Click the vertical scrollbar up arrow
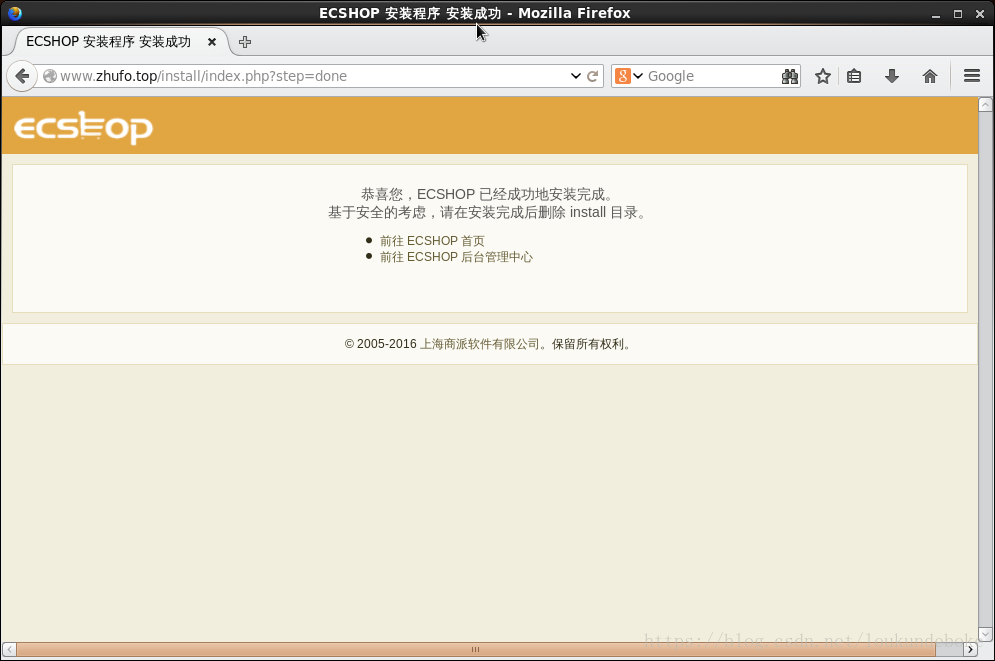This screenshot has width=995, height=661. coord(985,105)
